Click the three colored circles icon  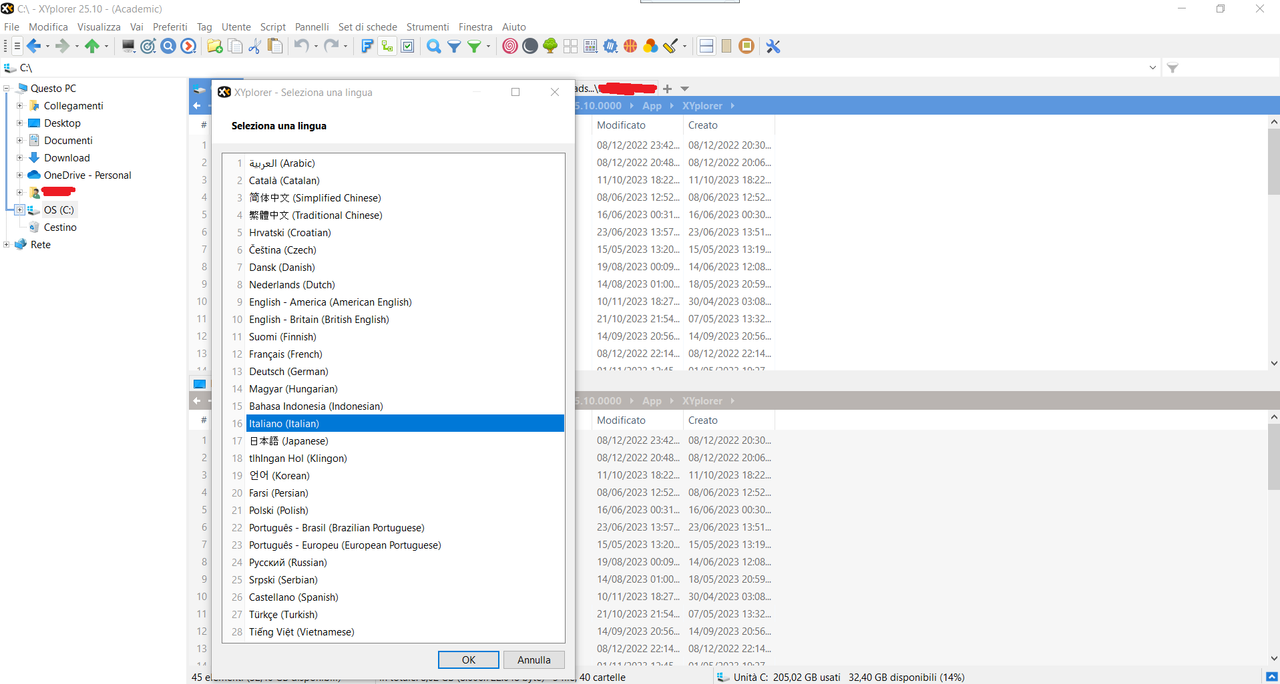(x=650, y=46)
